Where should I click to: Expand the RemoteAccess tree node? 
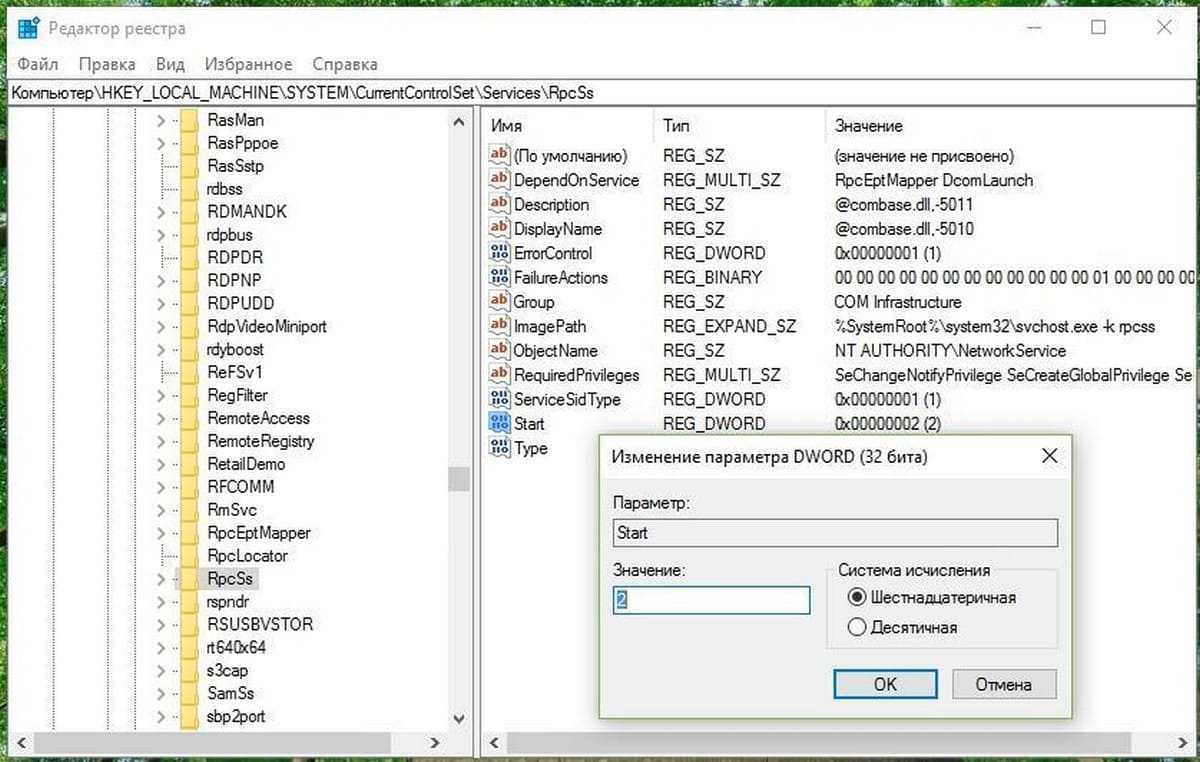161,418
